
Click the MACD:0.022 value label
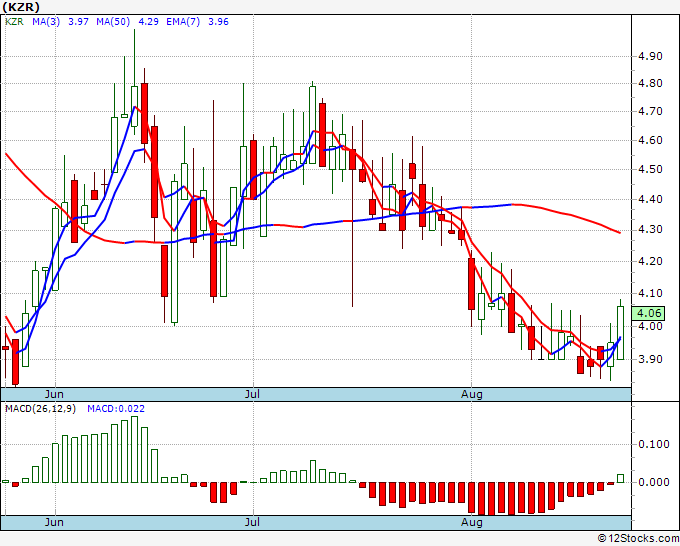[116, 409]
